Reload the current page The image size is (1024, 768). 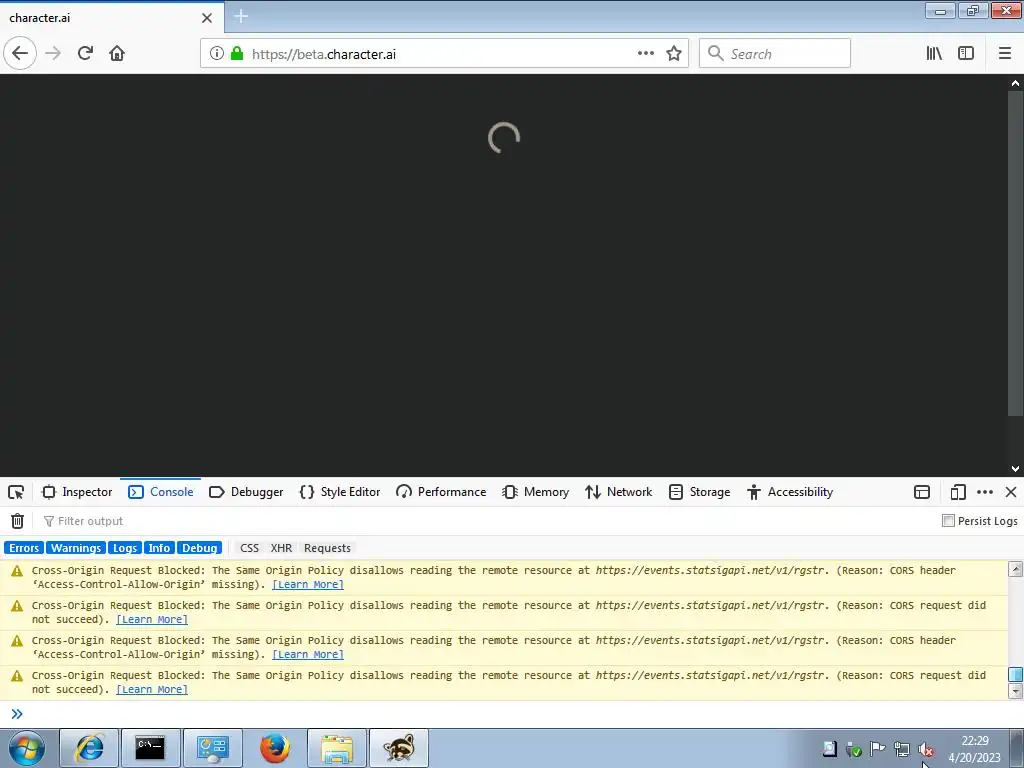(x=85, y=54)
